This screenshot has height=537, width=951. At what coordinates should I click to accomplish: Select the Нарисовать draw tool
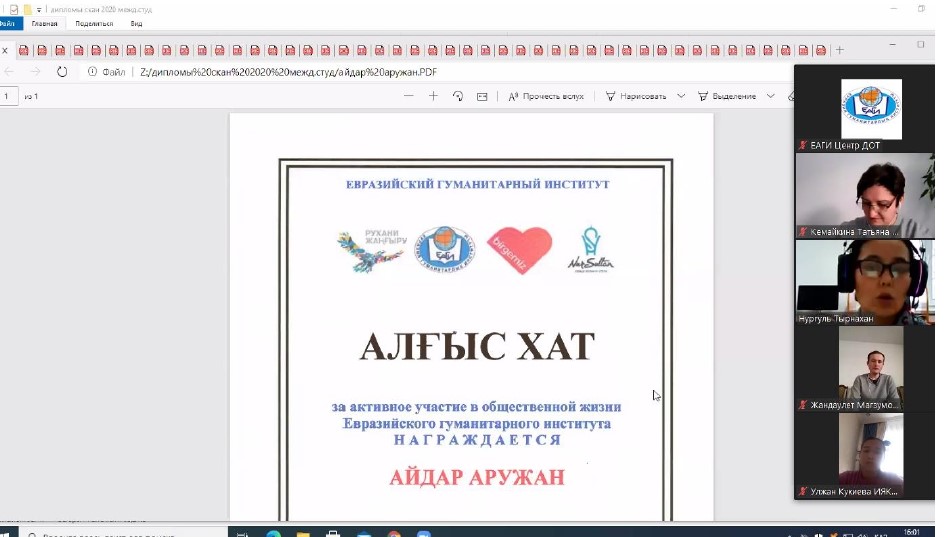[636, 96]
